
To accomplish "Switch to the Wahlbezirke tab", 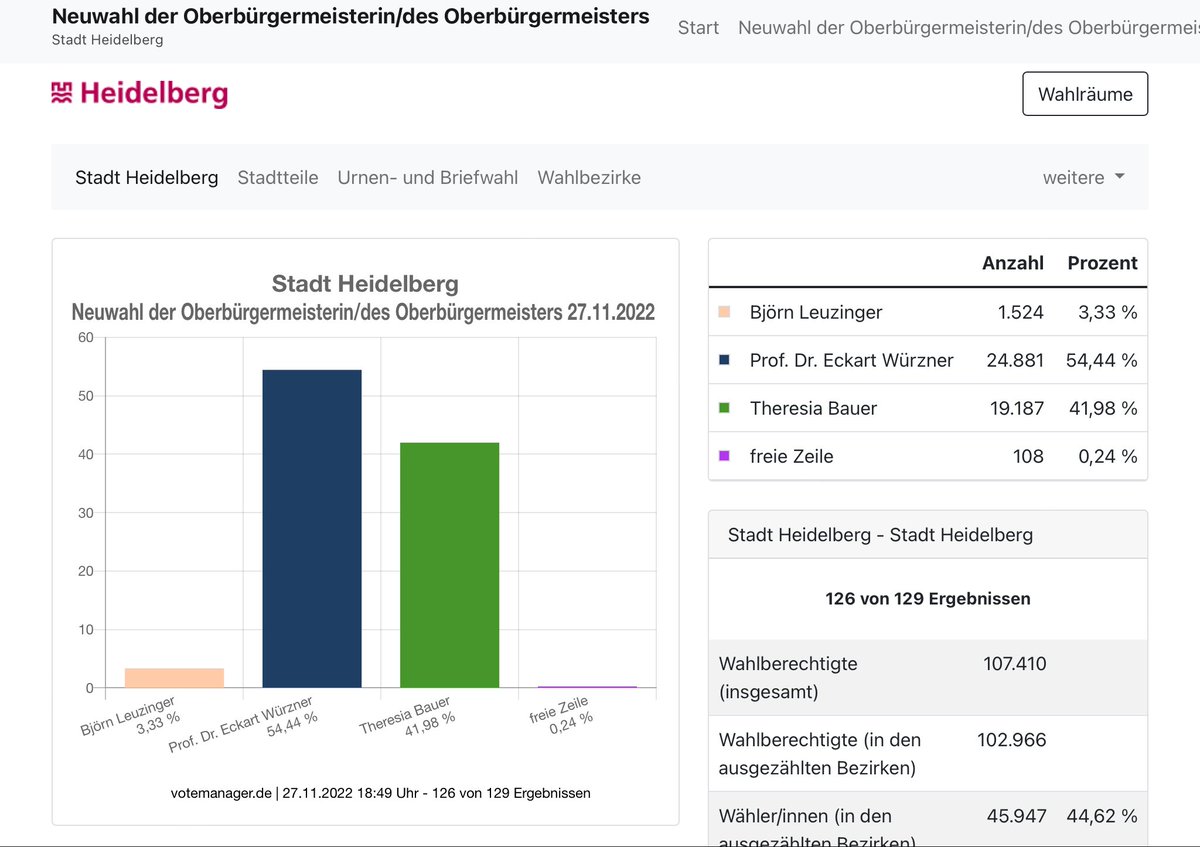I will click(x=589, y=177).
